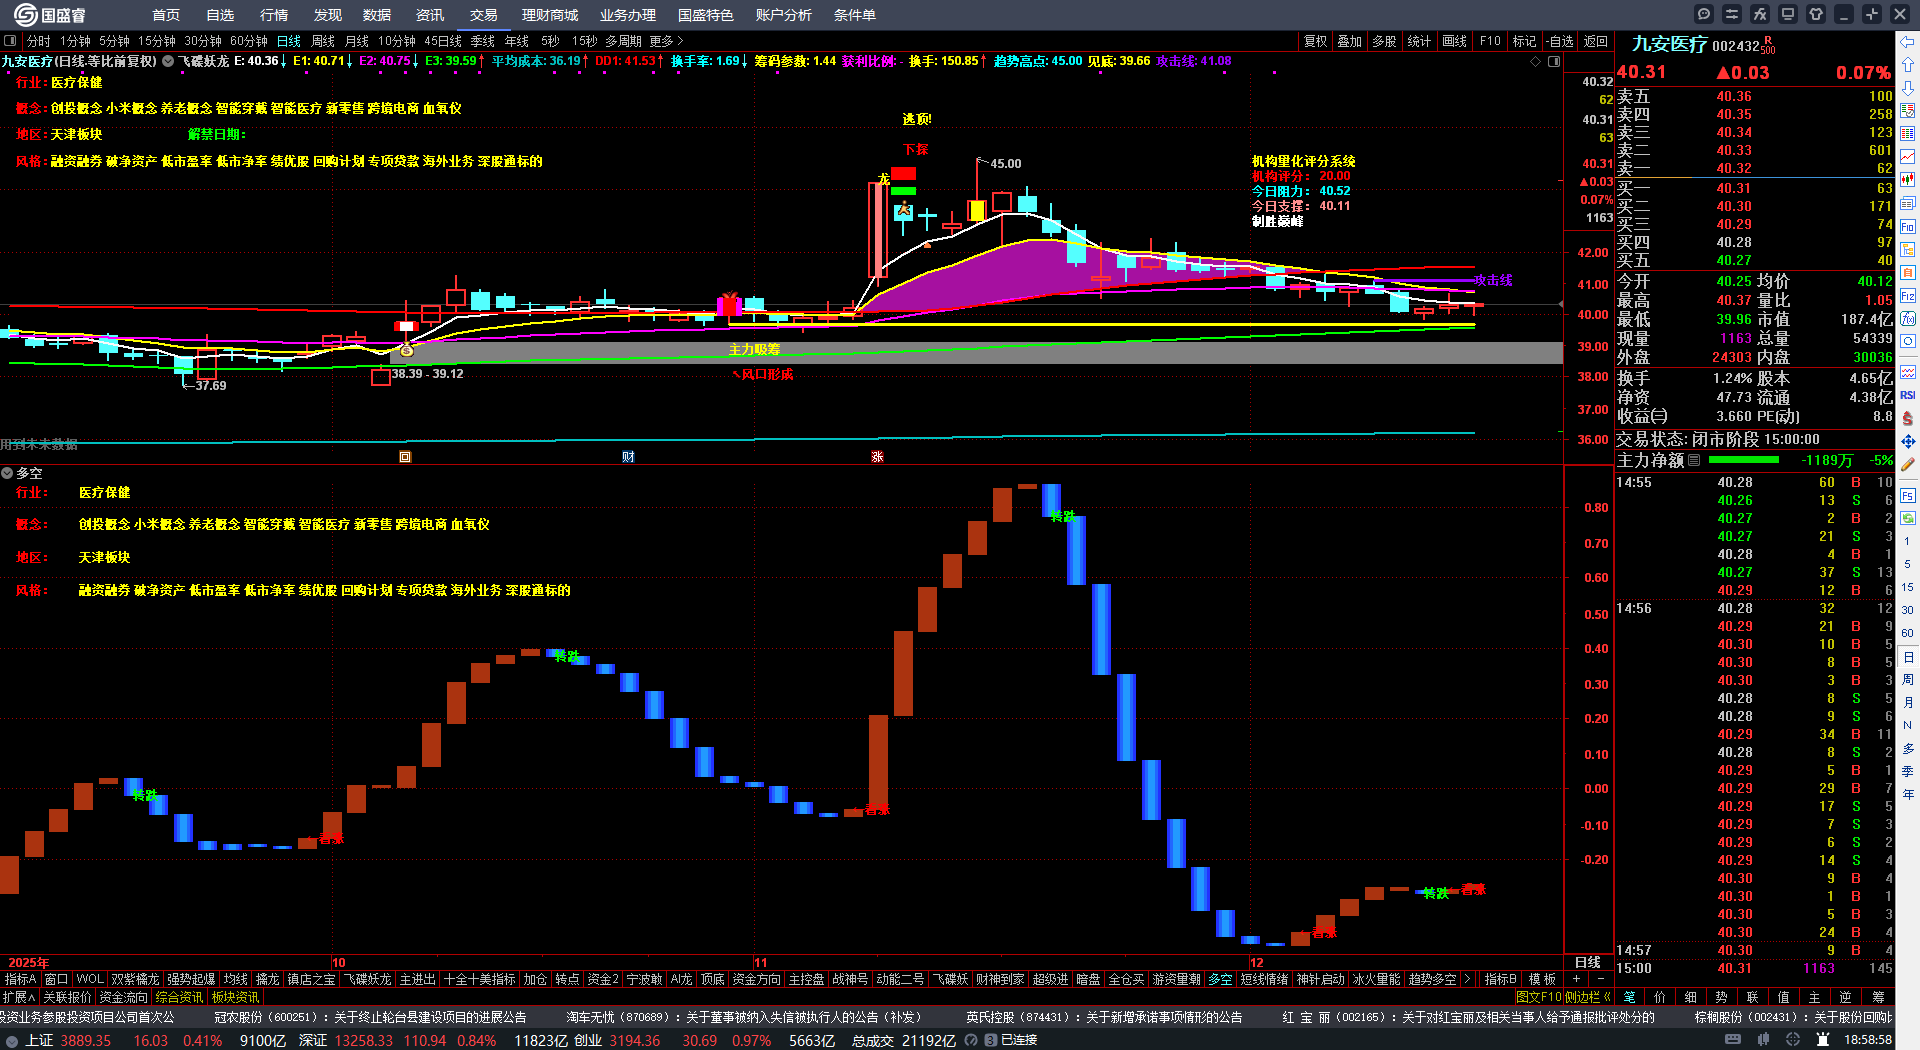Switch chart to 60分钟 period
This screenshot has height=1050, width=1920.
249,41
